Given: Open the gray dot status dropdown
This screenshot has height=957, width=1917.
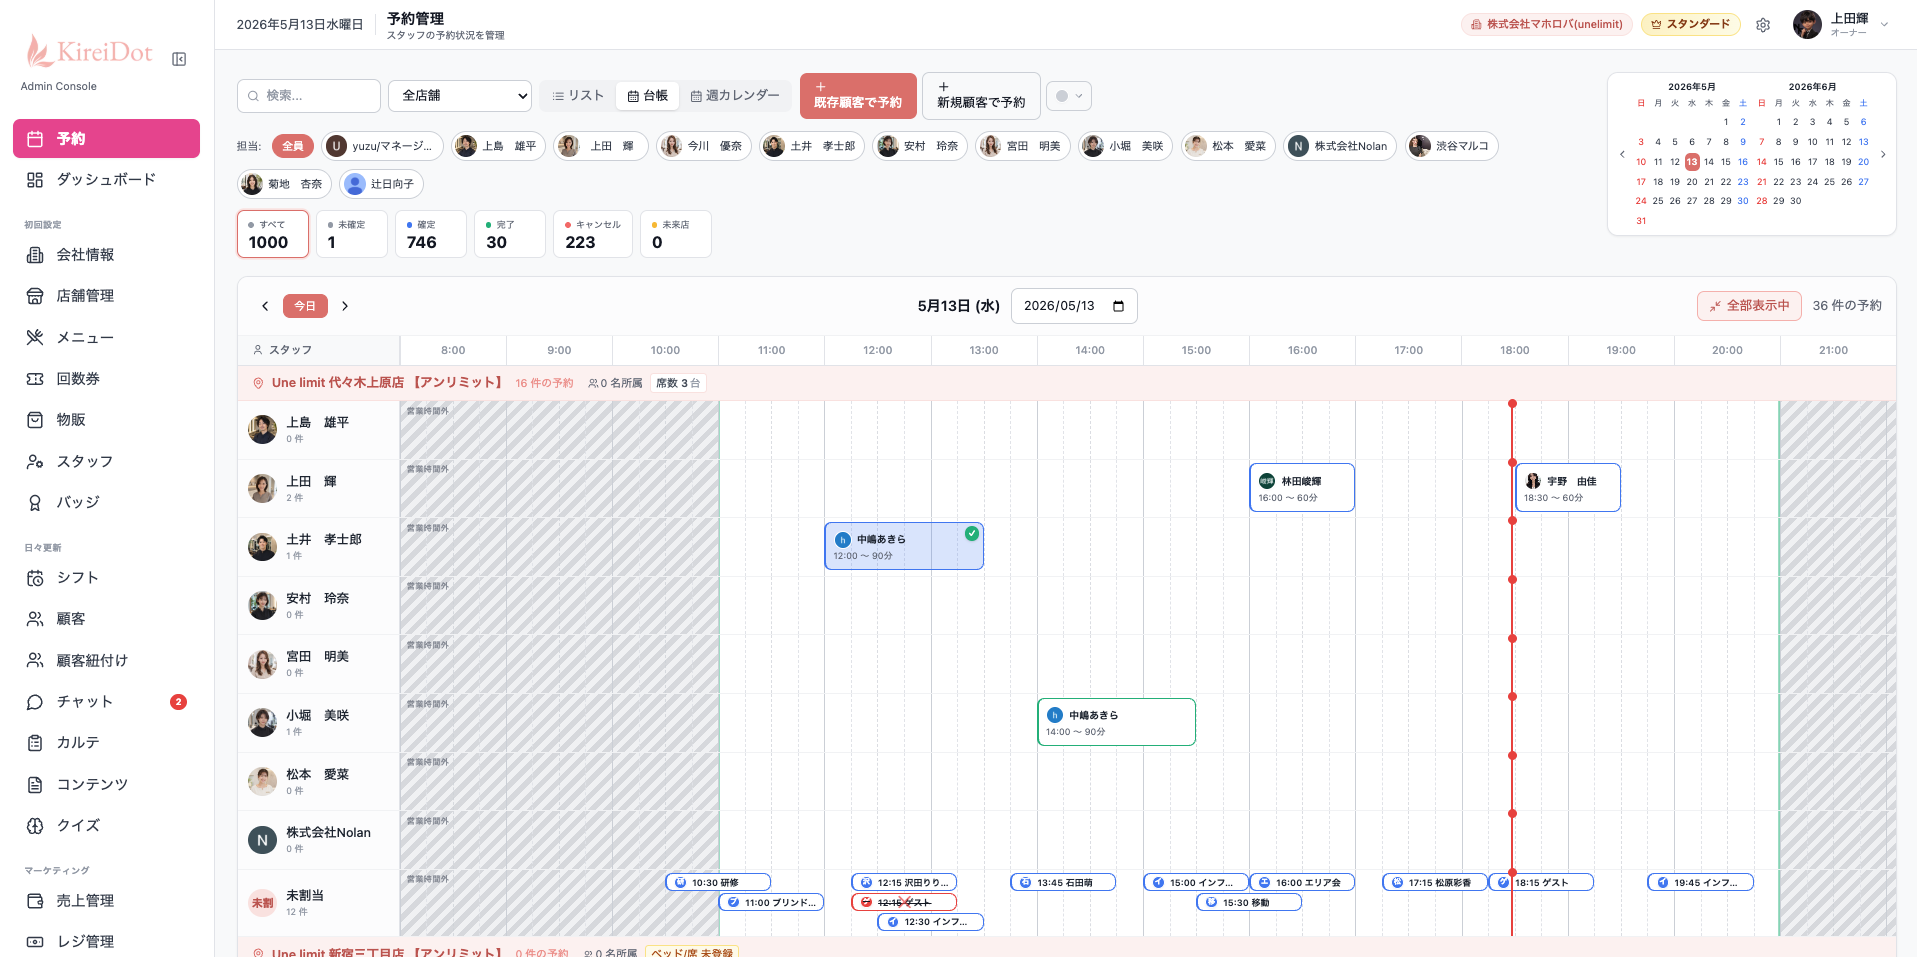Looking at the screenshot, I should 1069,96.
